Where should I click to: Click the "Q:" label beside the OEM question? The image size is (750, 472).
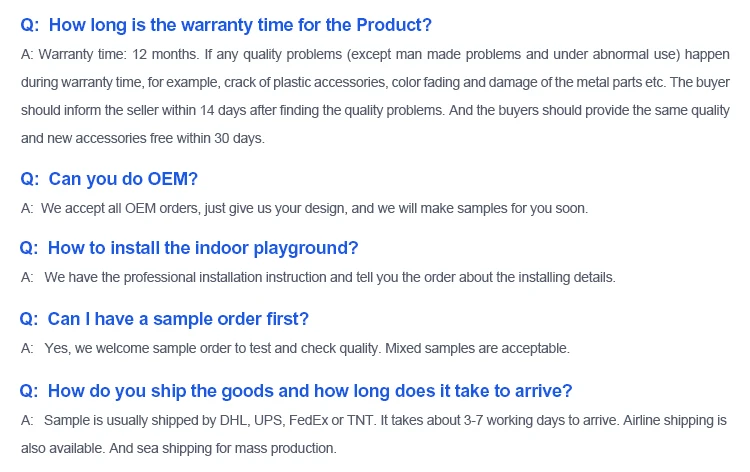coord(29,179)
